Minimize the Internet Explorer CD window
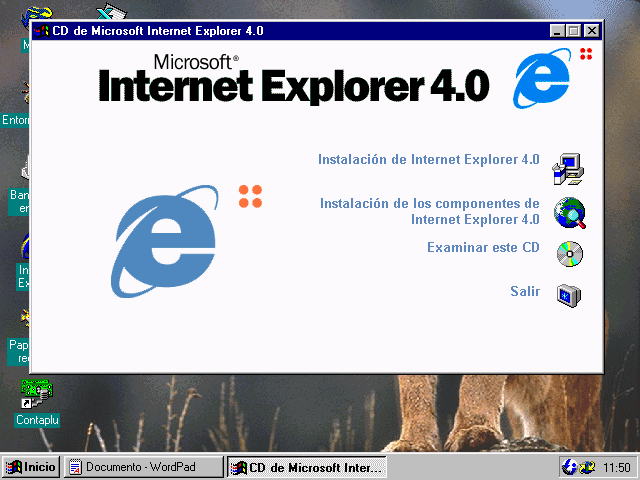The width and height of the screenshot is (640, 480). (x=557, y=31)
